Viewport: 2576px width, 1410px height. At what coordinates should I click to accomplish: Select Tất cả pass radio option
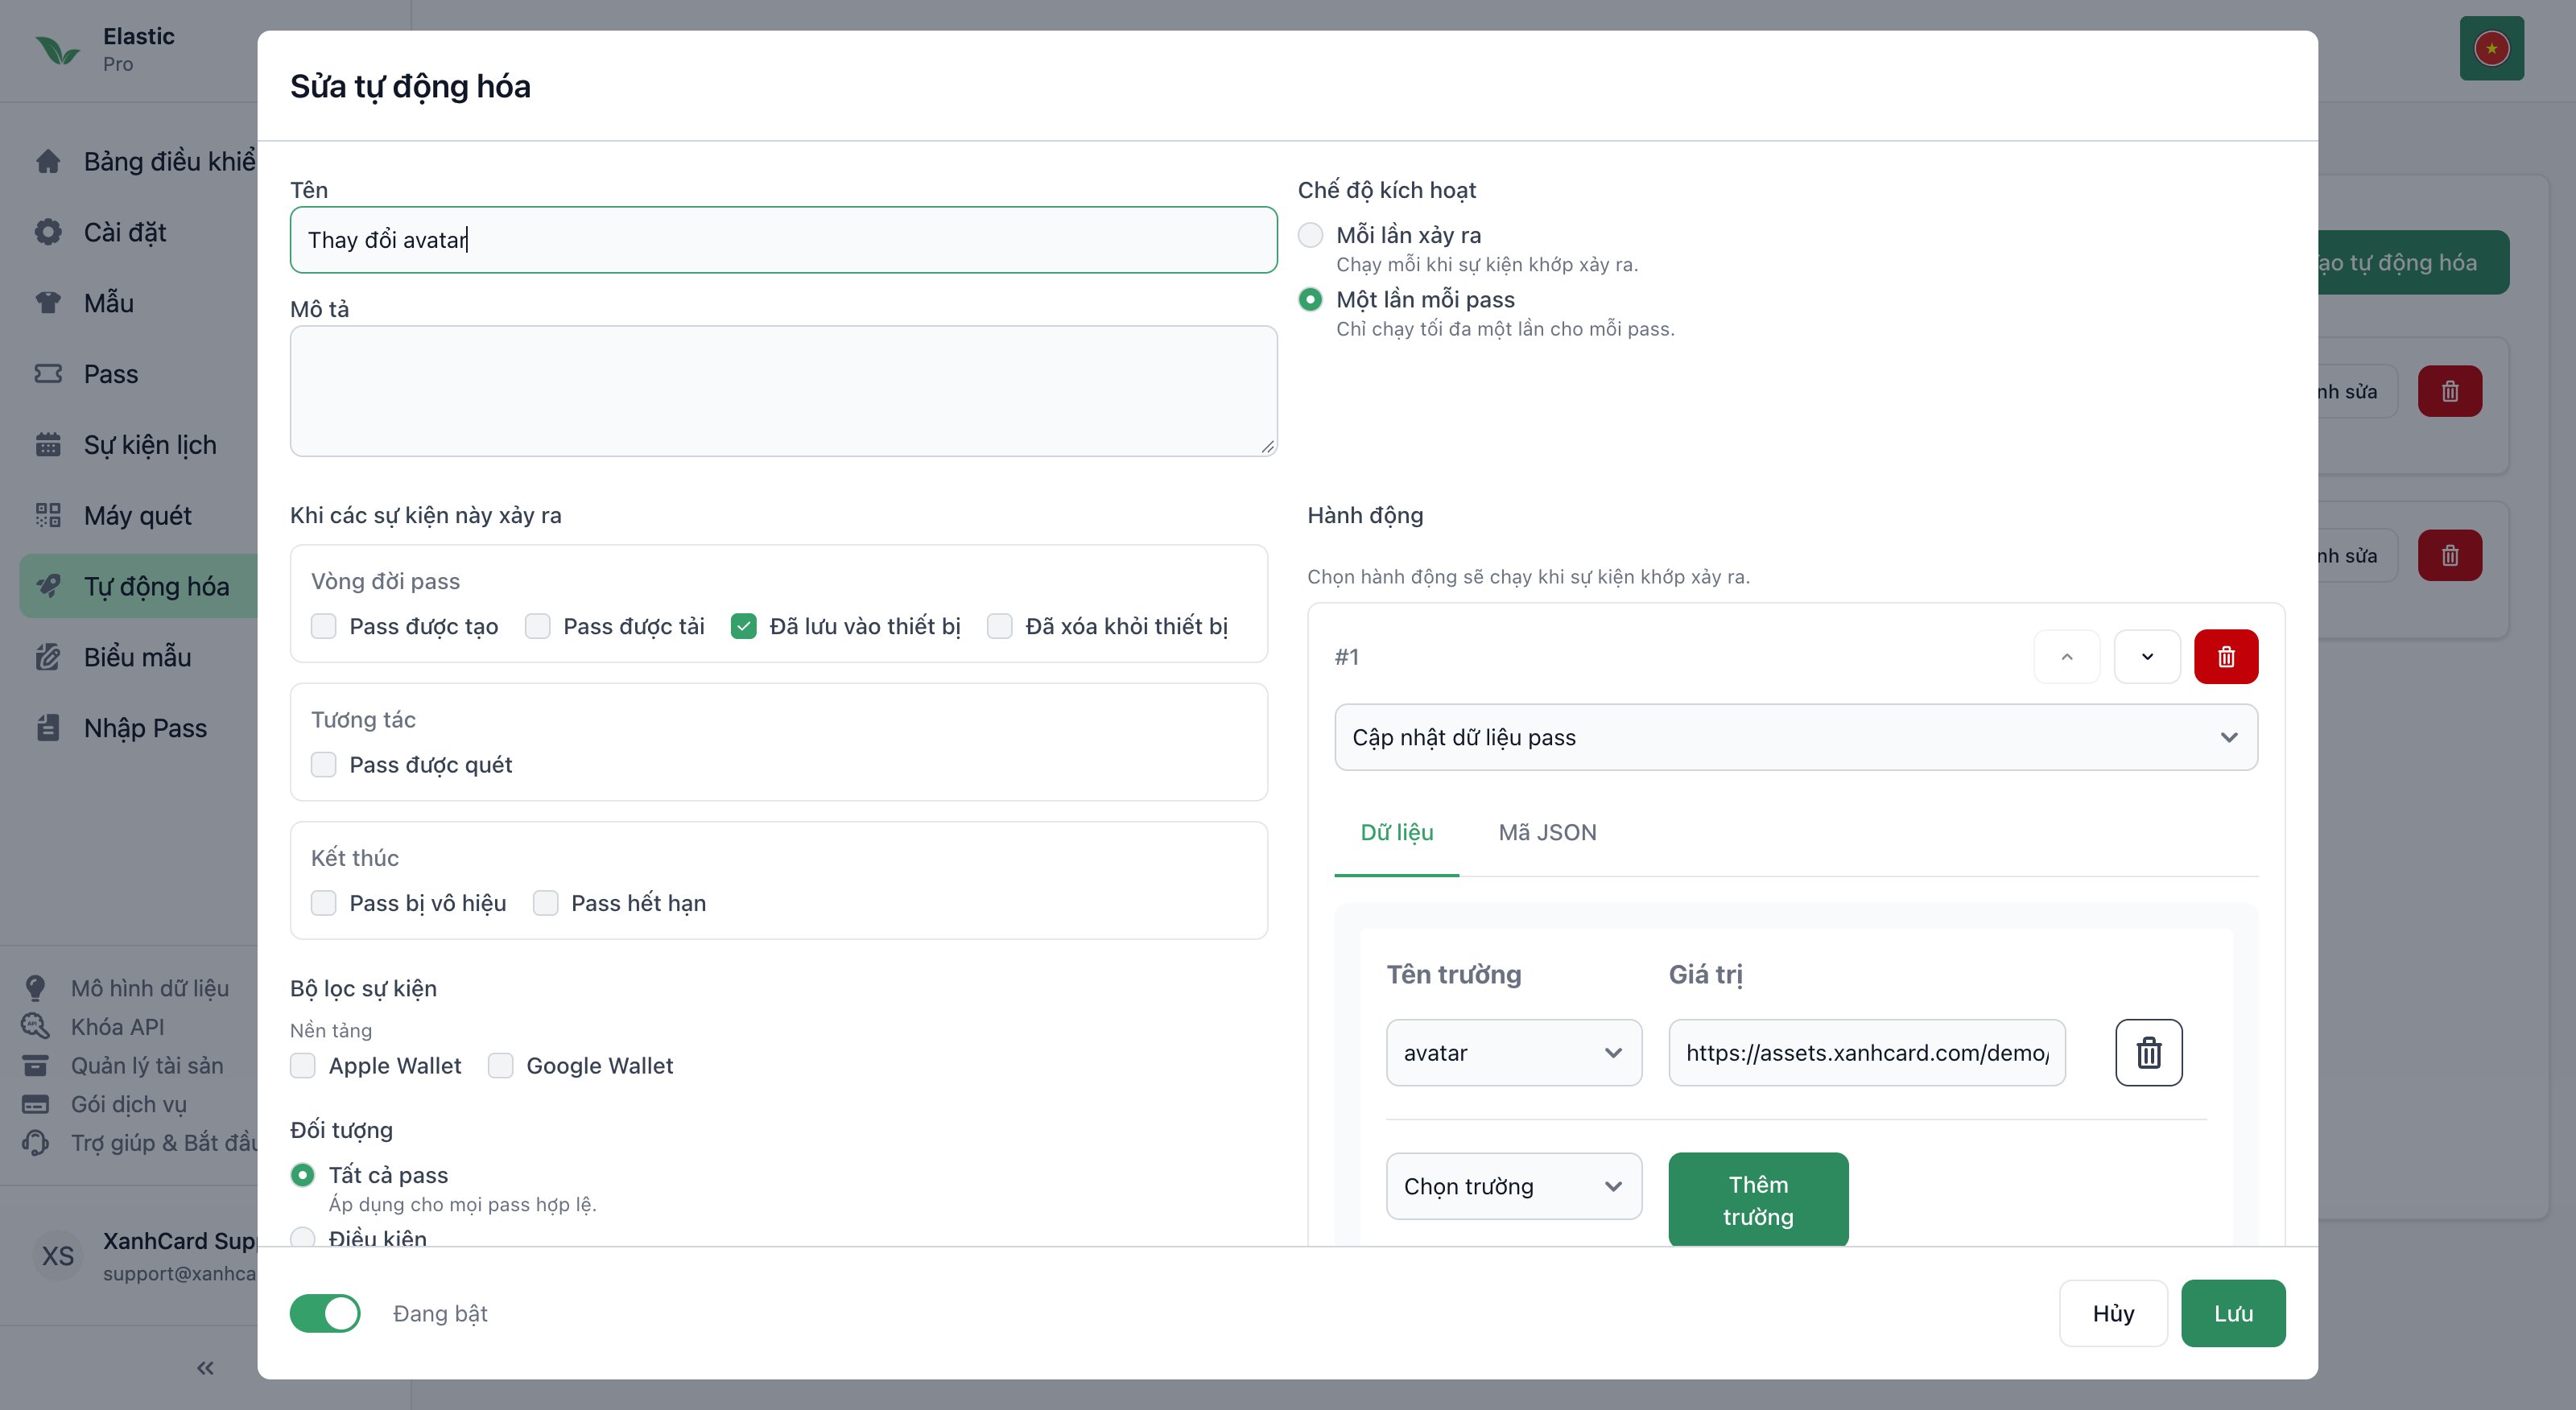pos(302,1175)
